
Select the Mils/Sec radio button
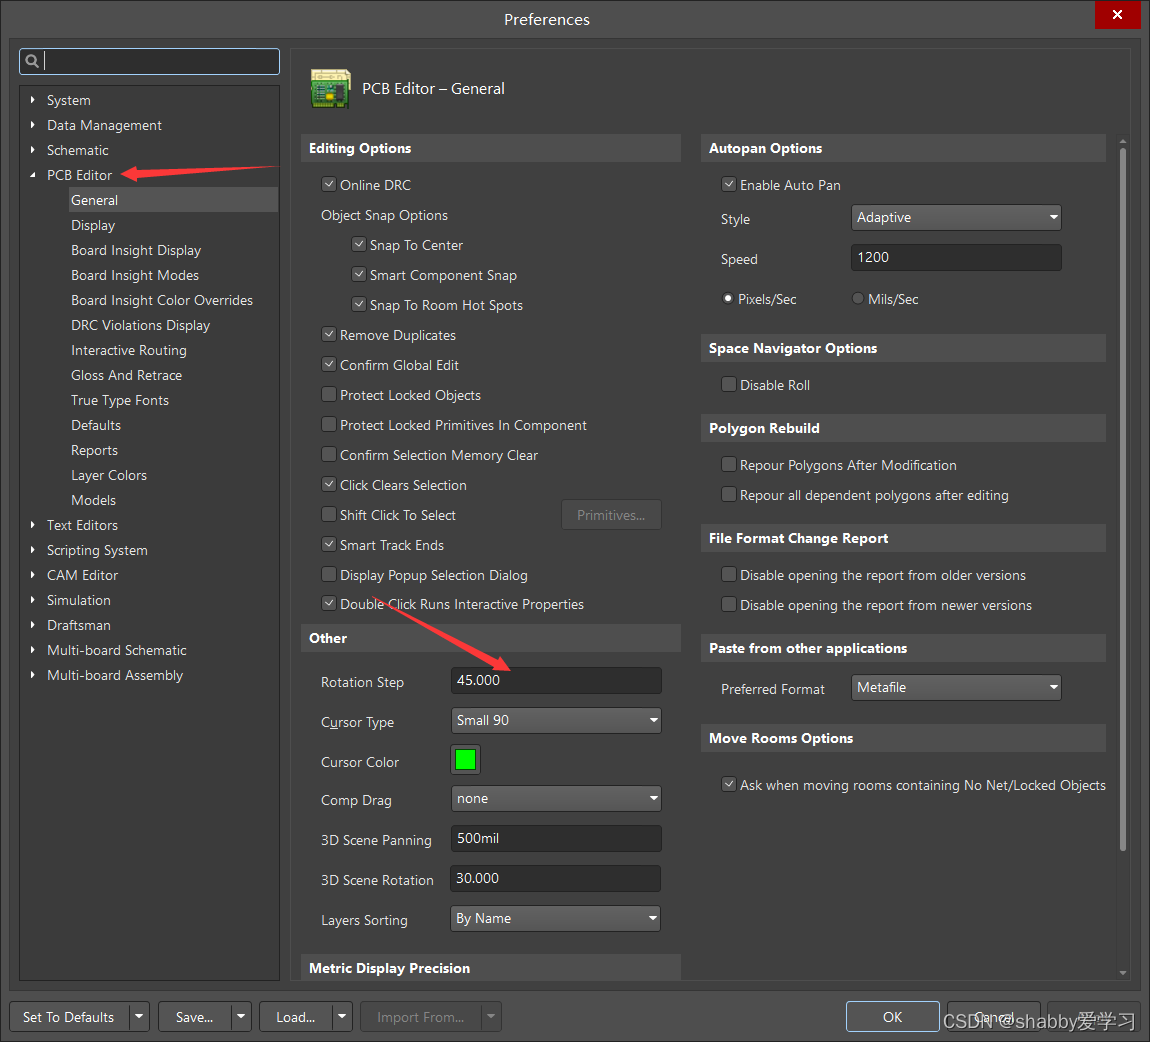pyautogui.click(x=857, y=298)
